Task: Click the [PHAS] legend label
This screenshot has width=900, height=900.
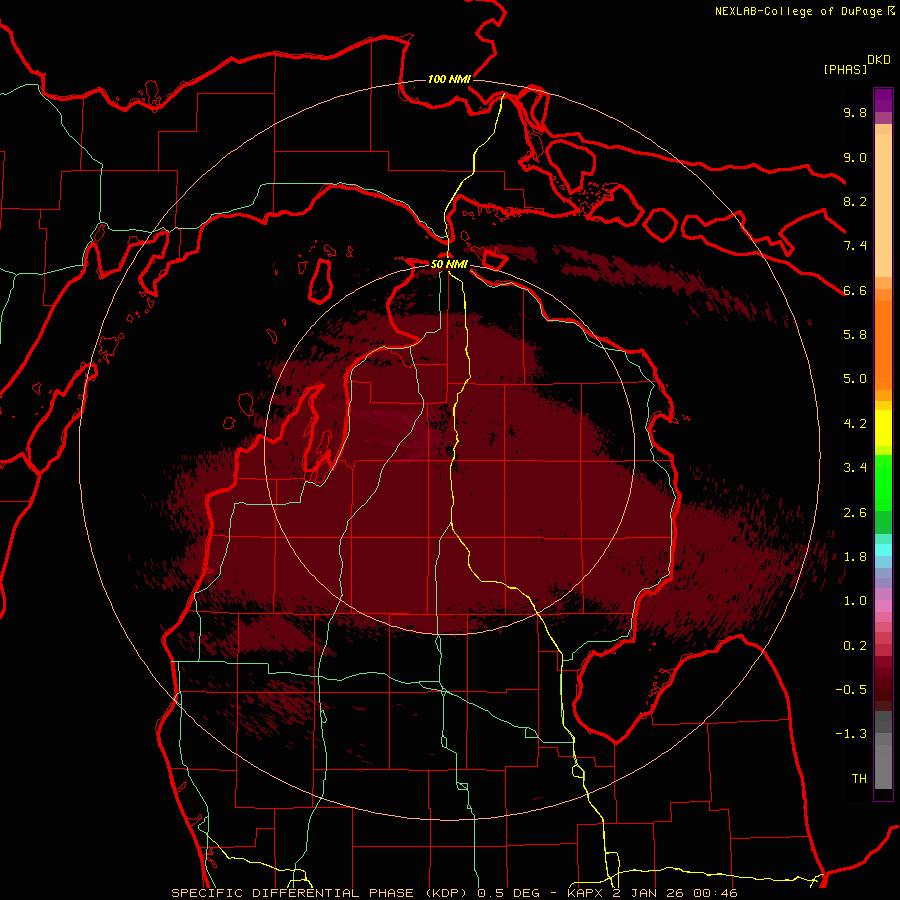Action: tap(845, 69)
